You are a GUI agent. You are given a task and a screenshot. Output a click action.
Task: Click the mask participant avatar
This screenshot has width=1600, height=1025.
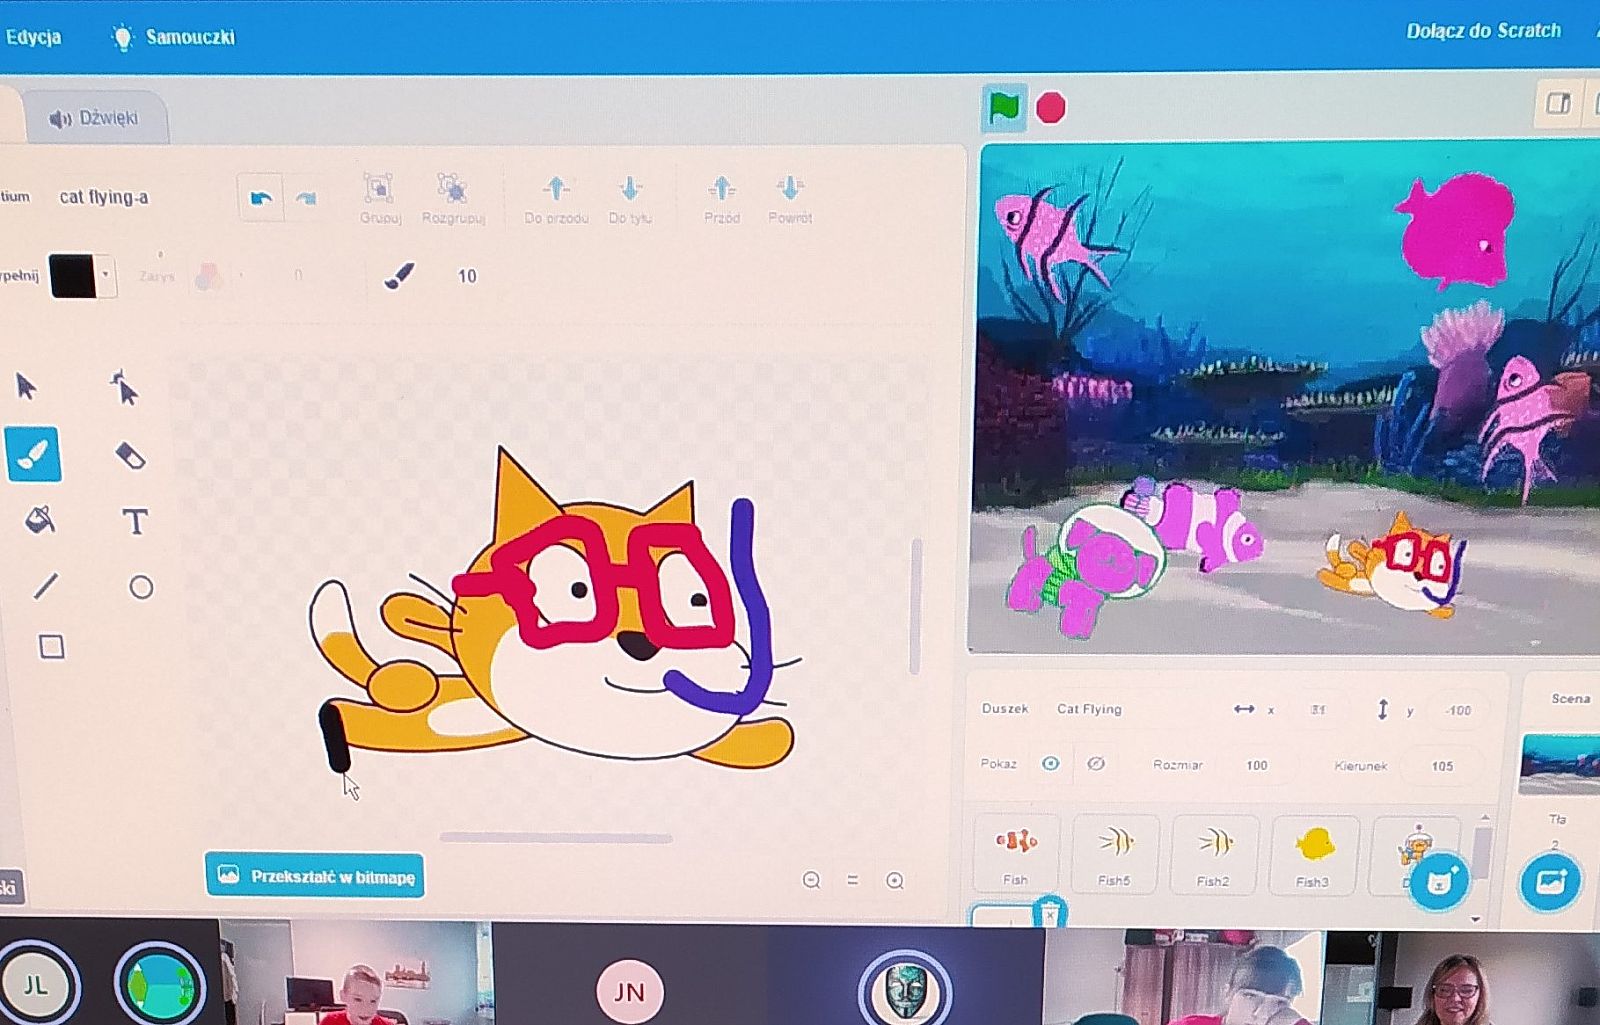[906, 989]
